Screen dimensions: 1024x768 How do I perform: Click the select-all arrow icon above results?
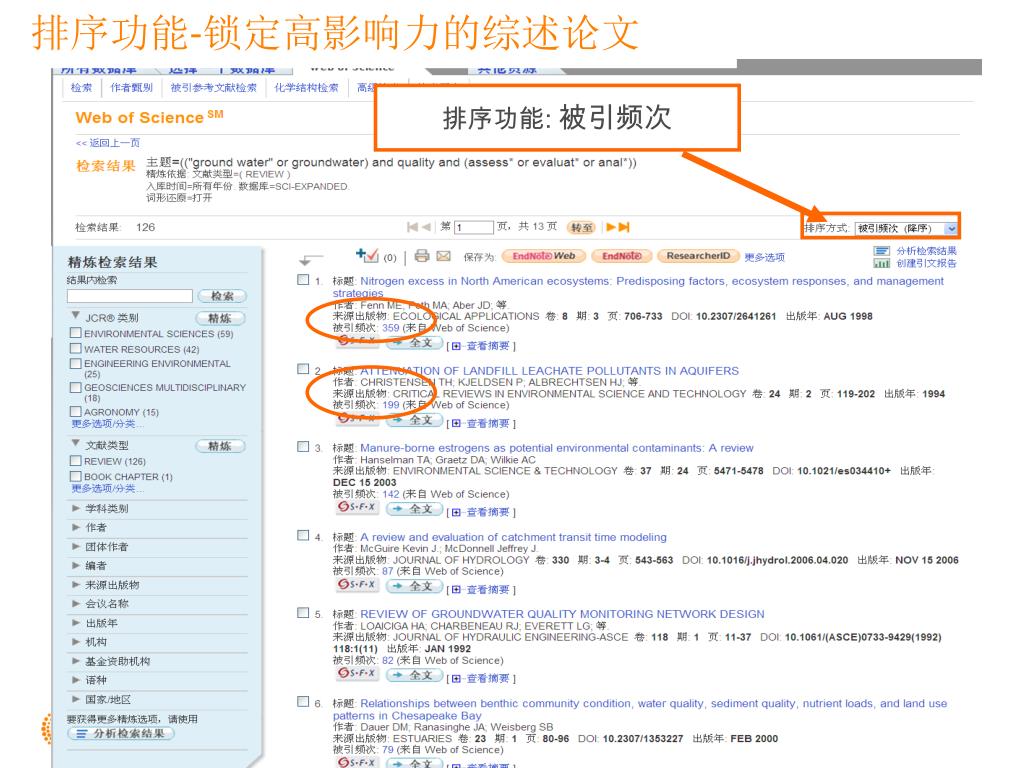(x=310, y=259)
